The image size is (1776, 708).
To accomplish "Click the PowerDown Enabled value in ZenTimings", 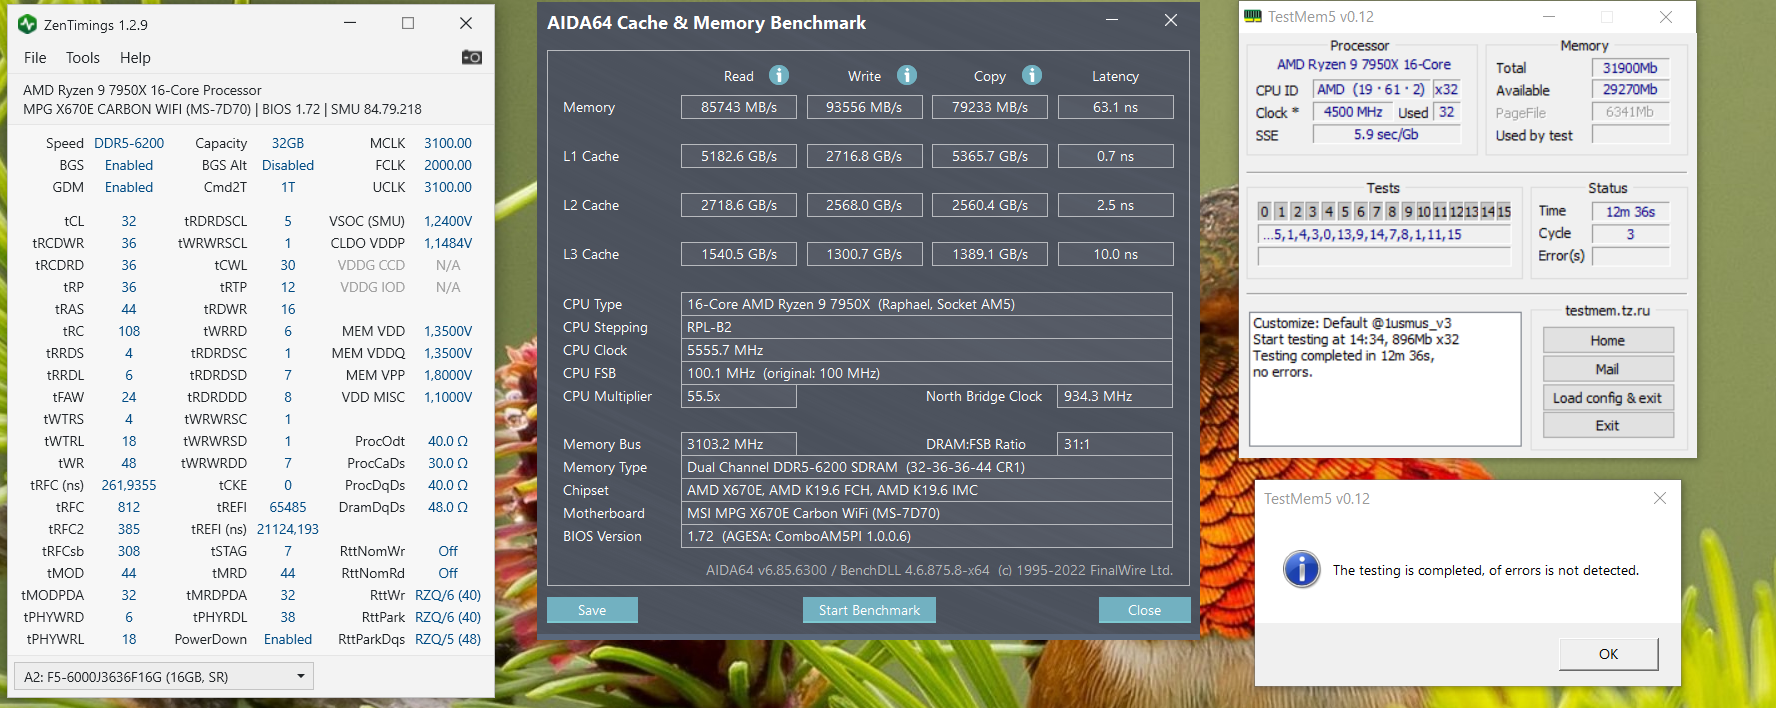I will click(288, 639).
